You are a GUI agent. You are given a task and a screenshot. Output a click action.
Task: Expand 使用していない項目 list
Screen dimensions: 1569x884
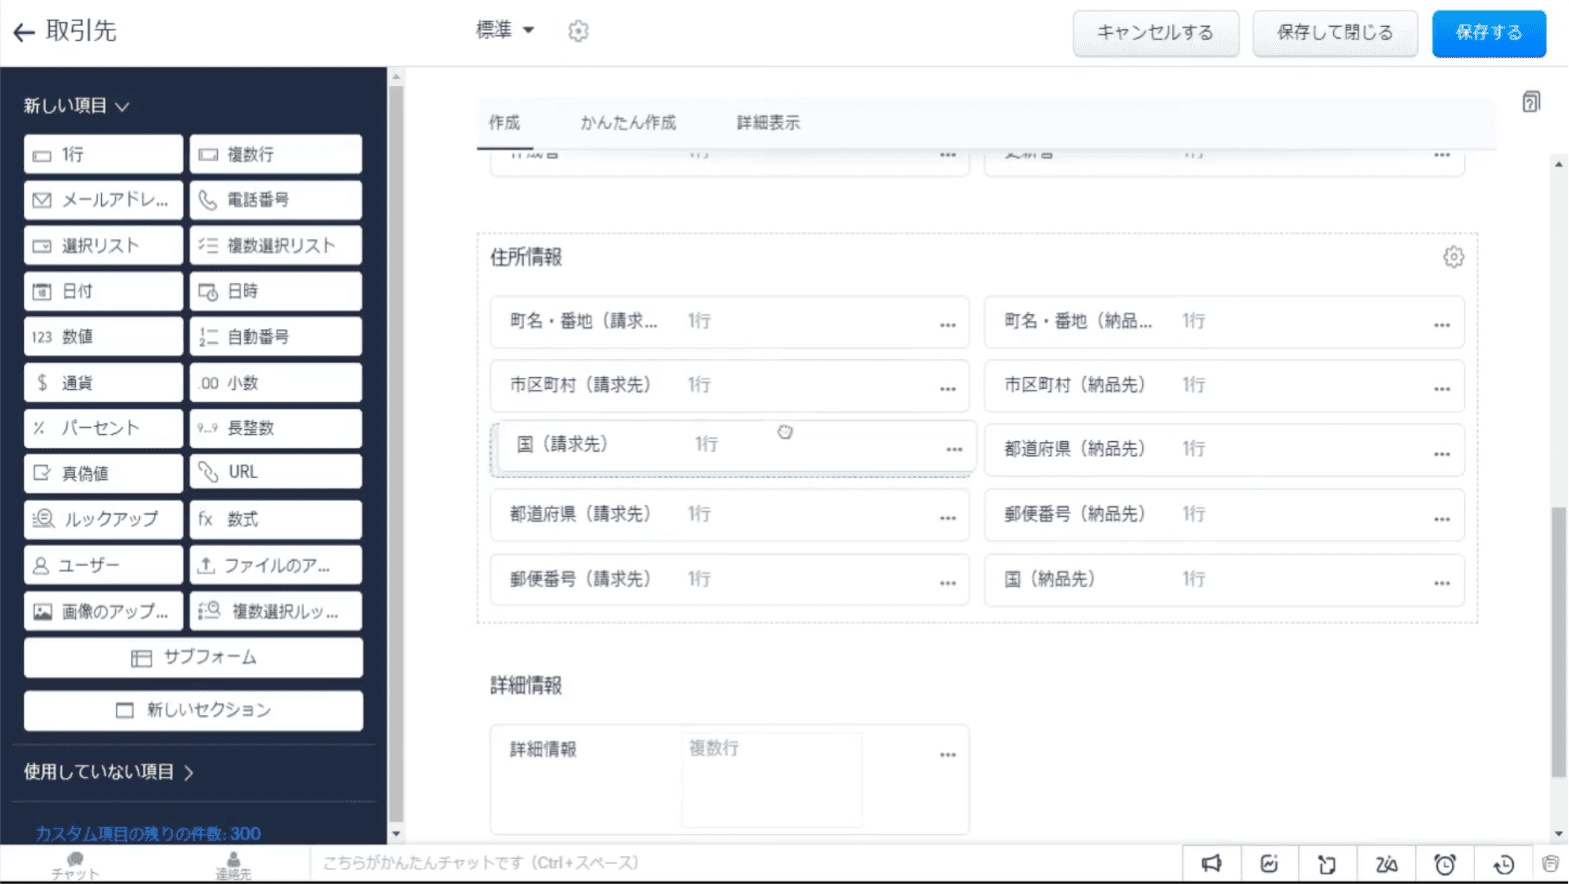point(108,772)
